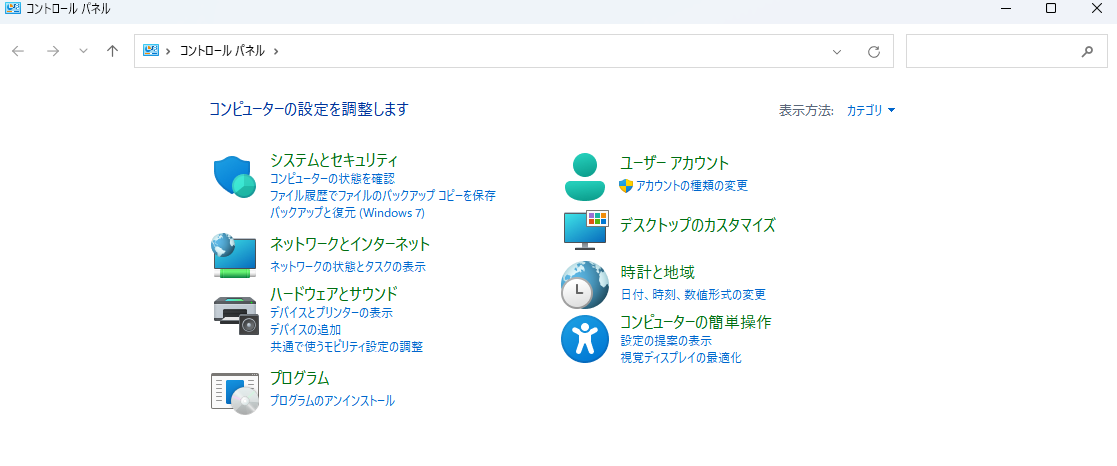Image resolution: width=1117 pixels, height=466 pixels.
Task: Click アカウントの種類の変更 link
Action: pos(692,186)
